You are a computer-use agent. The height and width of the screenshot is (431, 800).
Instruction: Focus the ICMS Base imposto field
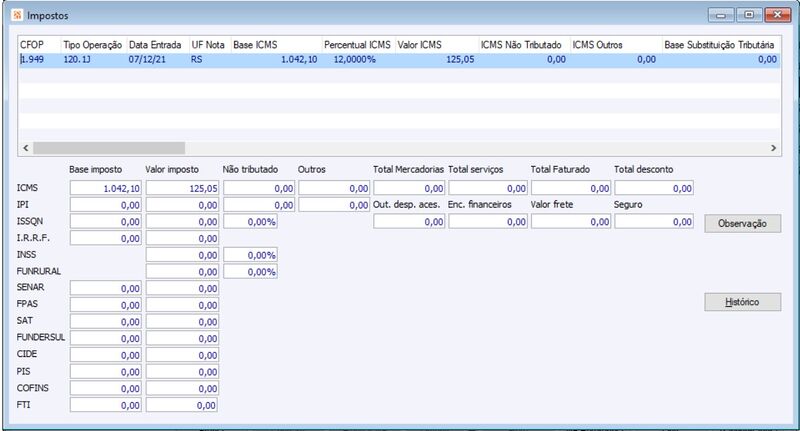pyautogui.click(x=106, y=188)
